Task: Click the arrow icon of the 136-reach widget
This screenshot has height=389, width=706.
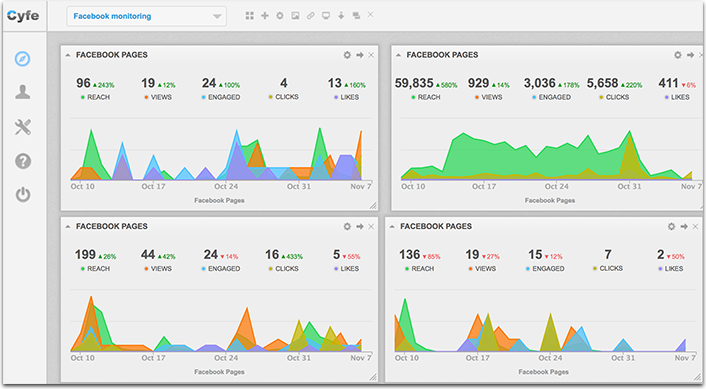Action: pyautogui.click(x=684, y=226)
